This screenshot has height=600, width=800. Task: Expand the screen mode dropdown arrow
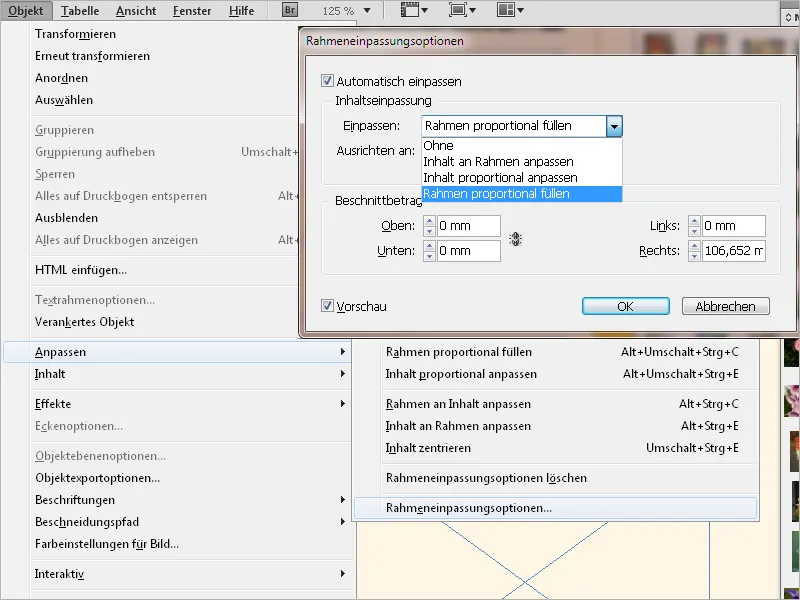point(471,10)
